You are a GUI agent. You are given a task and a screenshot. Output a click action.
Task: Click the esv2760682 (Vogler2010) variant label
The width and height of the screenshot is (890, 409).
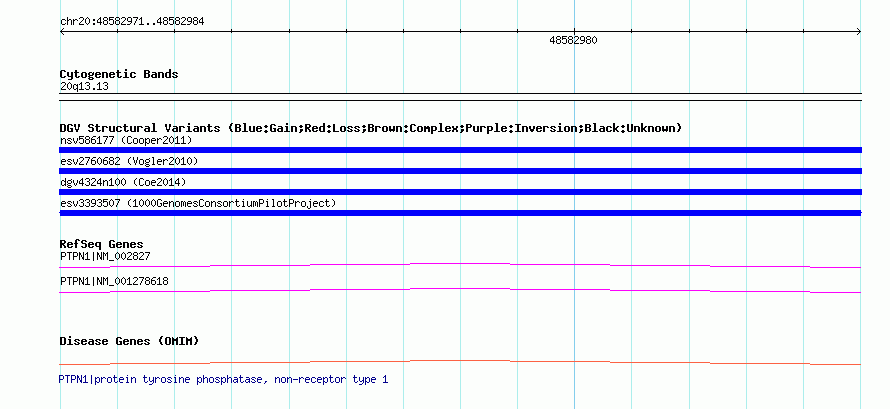click(129, 162)
